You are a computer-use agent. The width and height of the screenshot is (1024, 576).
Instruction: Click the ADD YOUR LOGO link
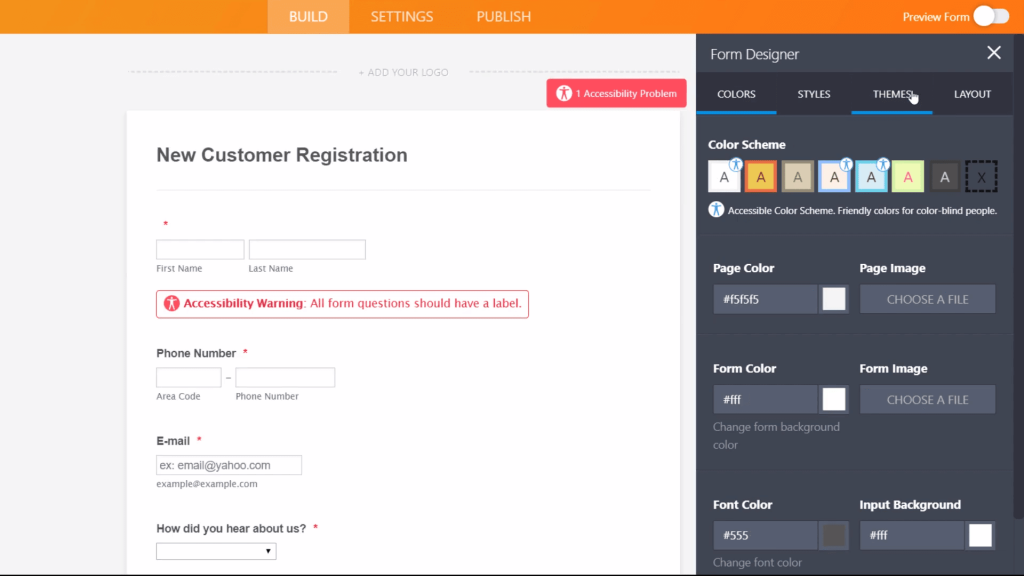403,71
